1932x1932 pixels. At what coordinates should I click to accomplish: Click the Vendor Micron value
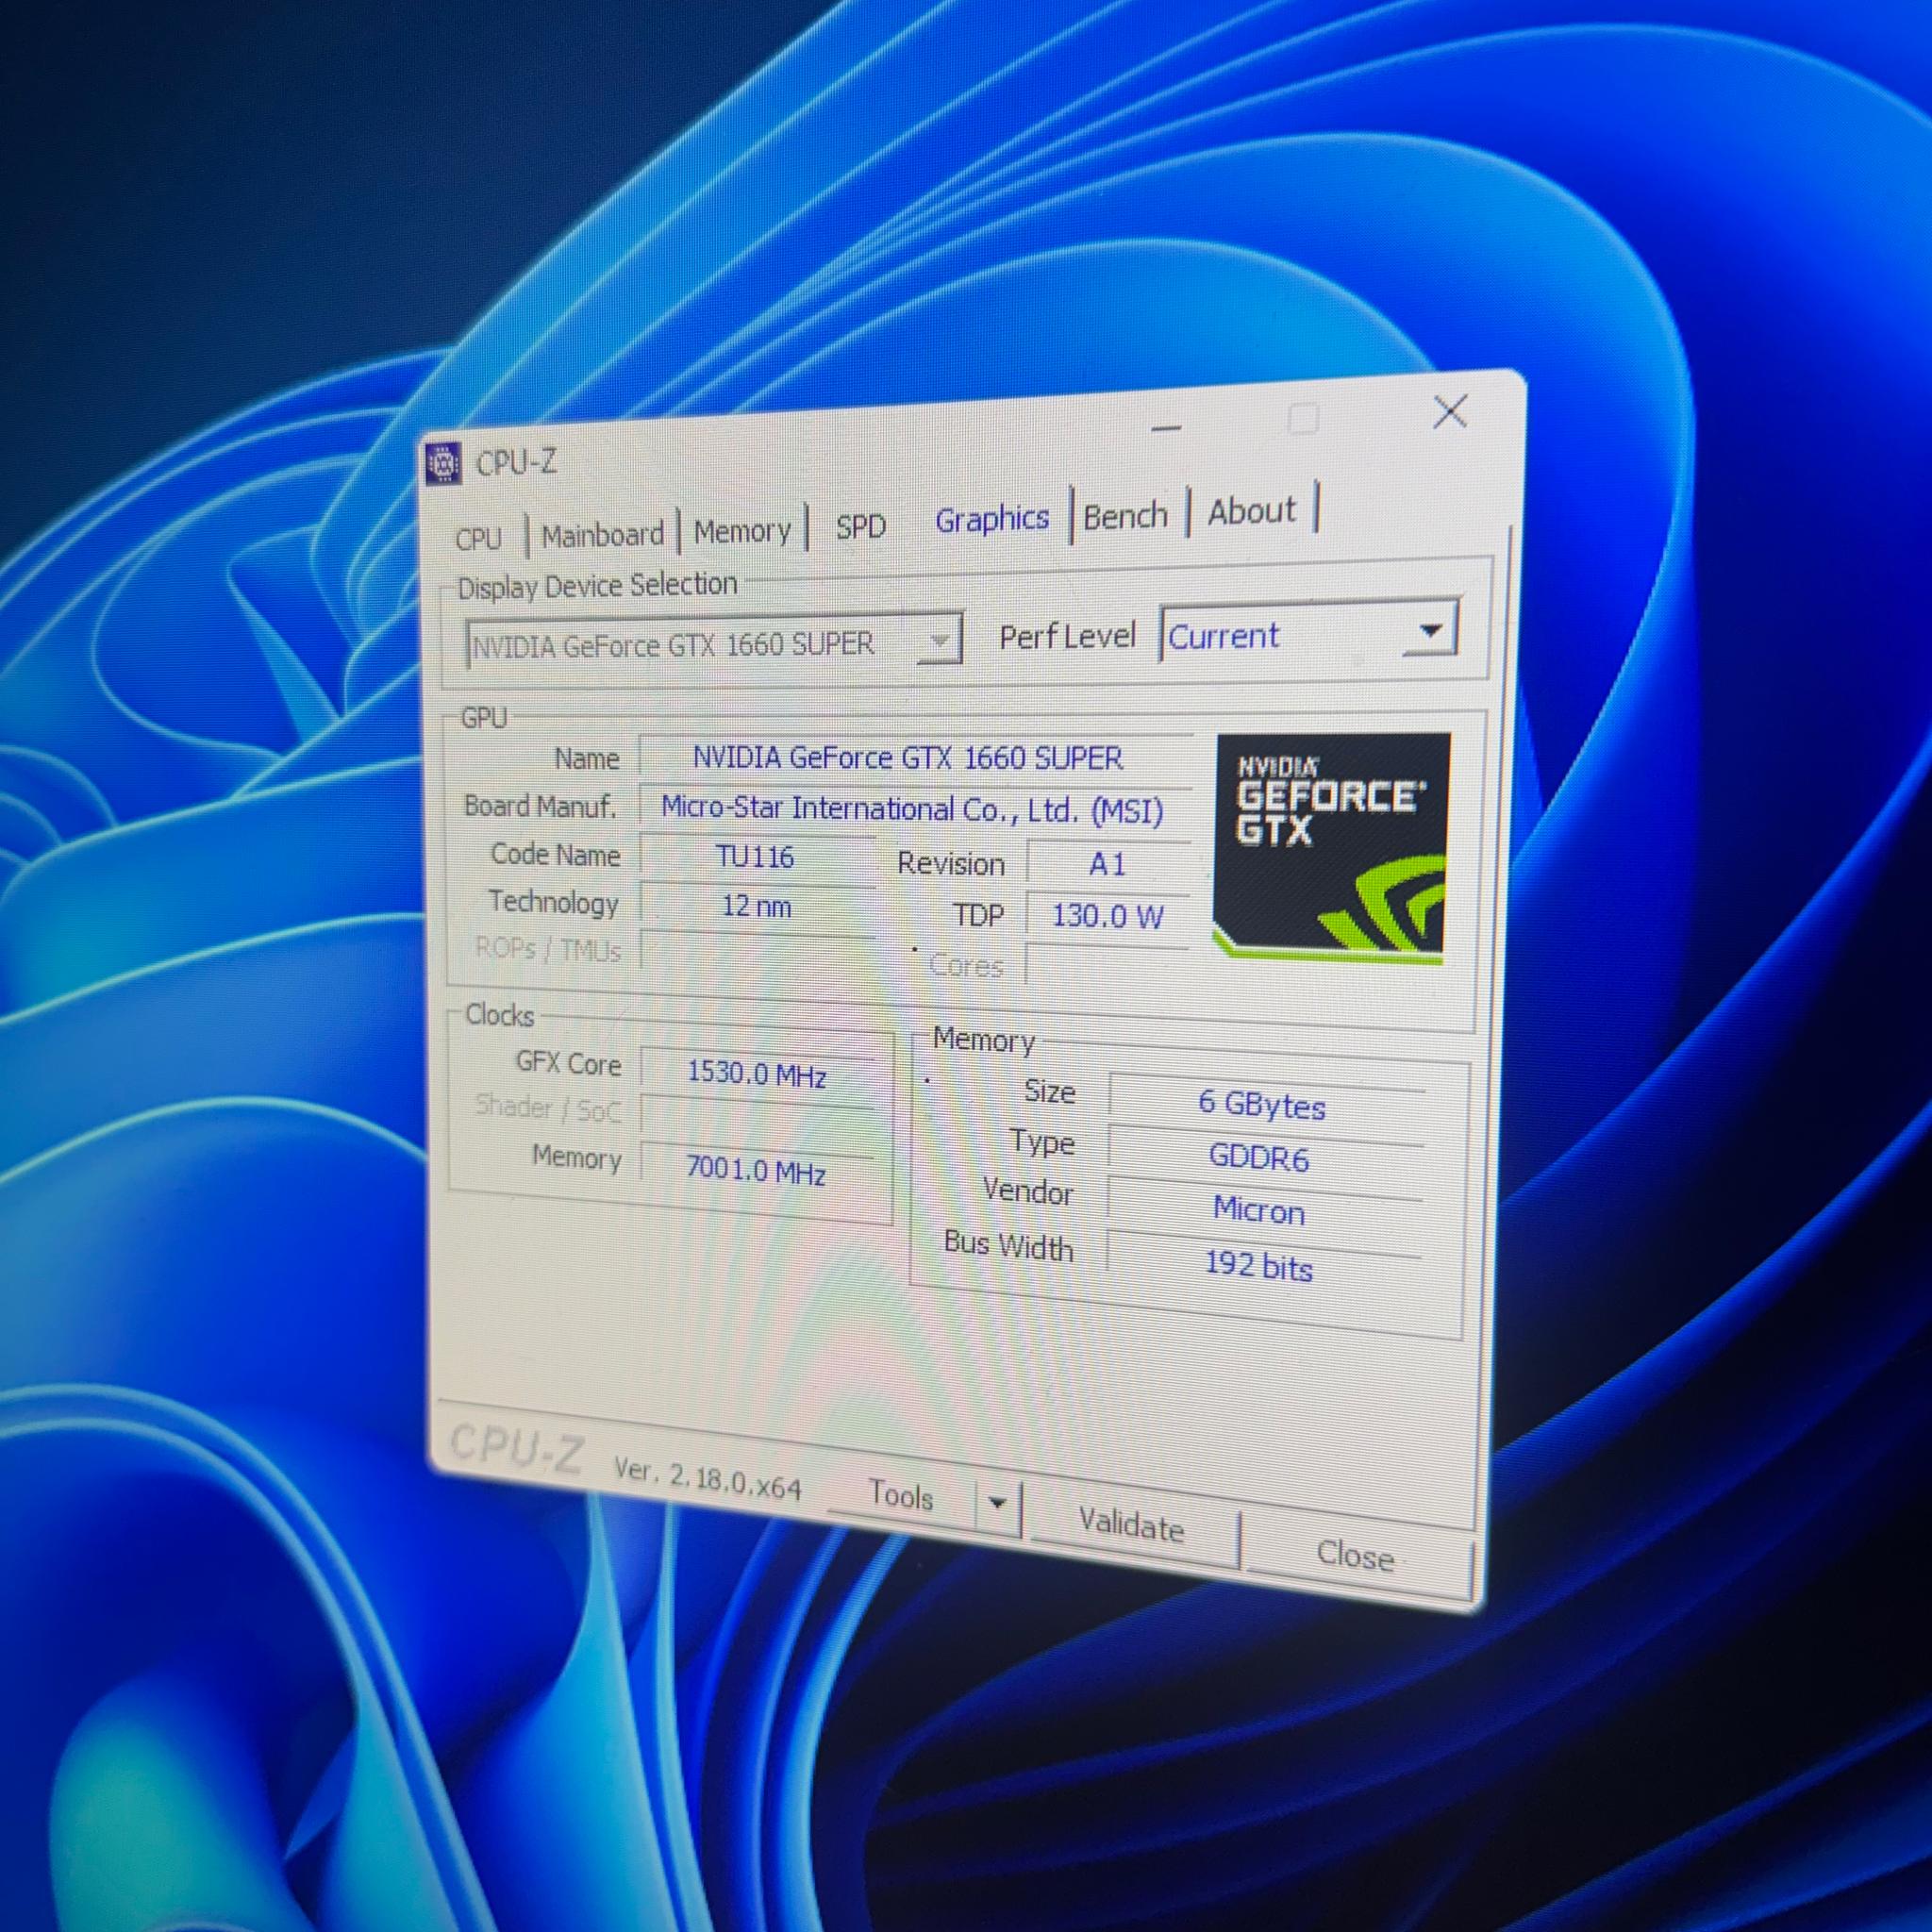pos(1260,1211)
